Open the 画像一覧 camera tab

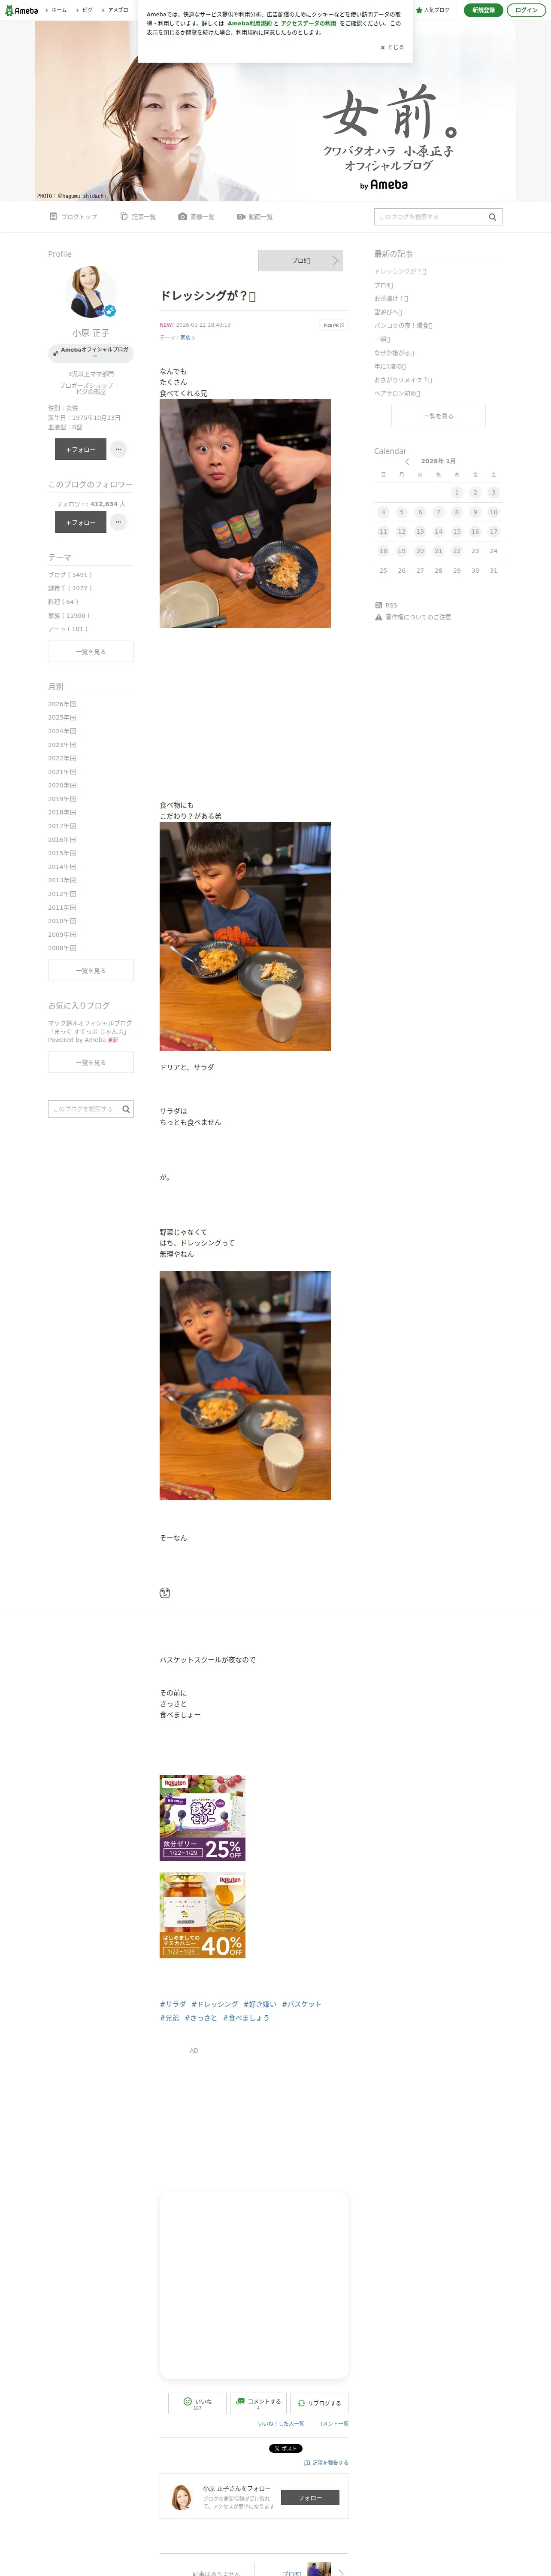196,217
